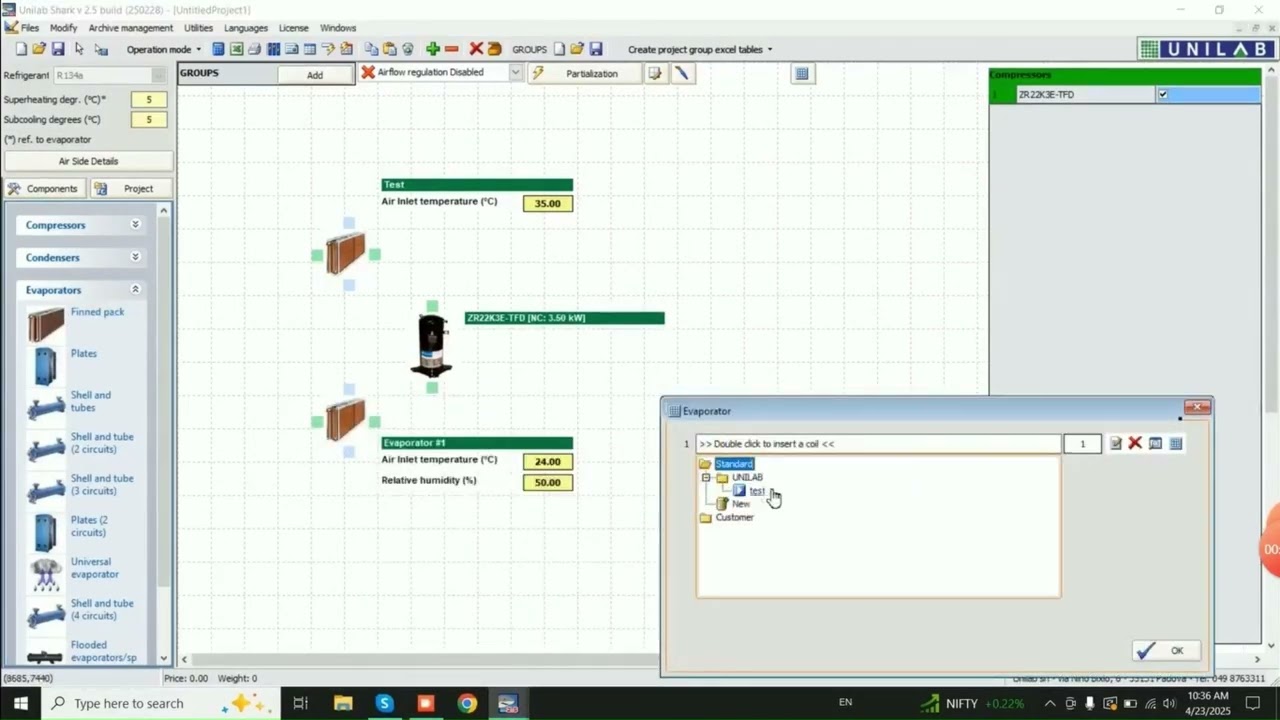
Task: Open the Airflow regulation dropdown
Action: [x=516, y=72]
